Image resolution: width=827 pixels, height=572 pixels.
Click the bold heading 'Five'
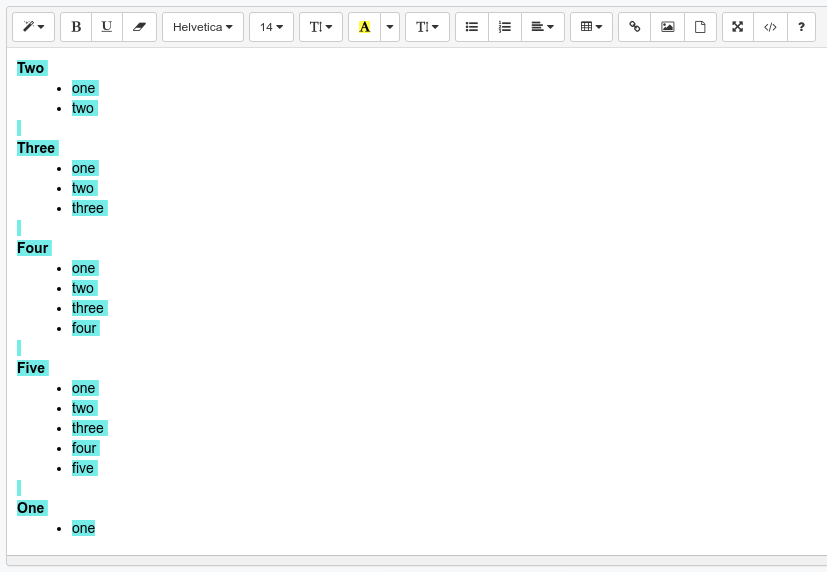31,368
